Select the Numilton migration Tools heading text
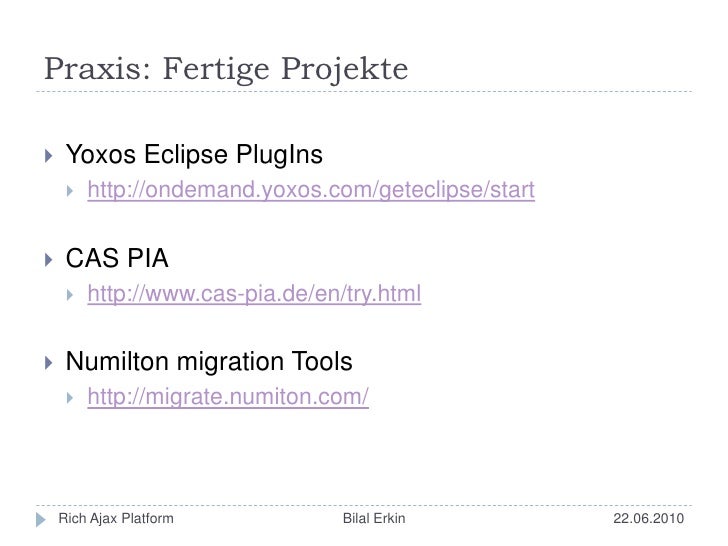The image size is (728, 546). [x=209, y=362]
